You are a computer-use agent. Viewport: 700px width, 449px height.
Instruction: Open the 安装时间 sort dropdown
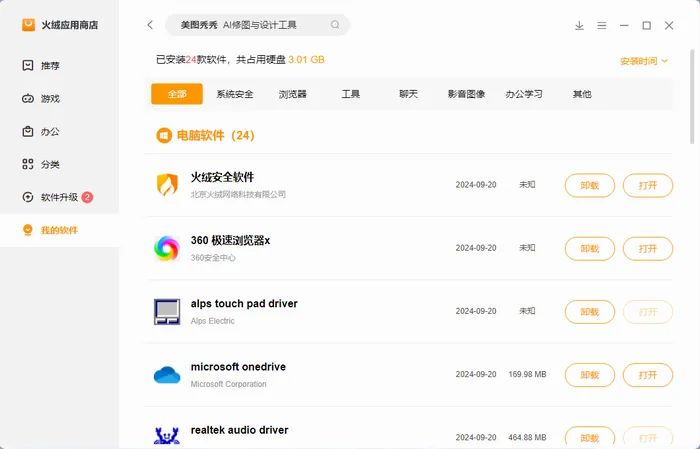(x=644, y=61)
